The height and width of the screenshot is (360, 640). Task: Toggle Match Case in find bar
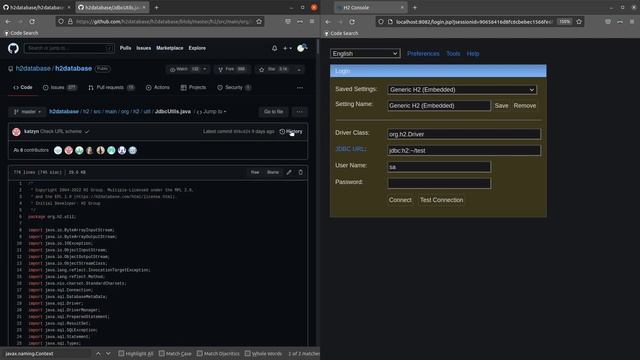175,353
